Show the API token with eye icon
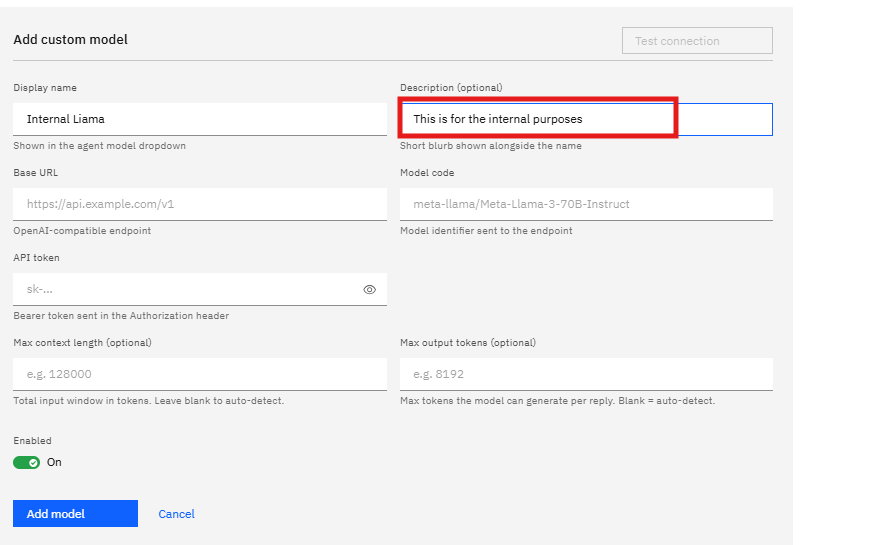Image resolution: width=882 pixels, height=545 pixels. click(x=370, y=290)
